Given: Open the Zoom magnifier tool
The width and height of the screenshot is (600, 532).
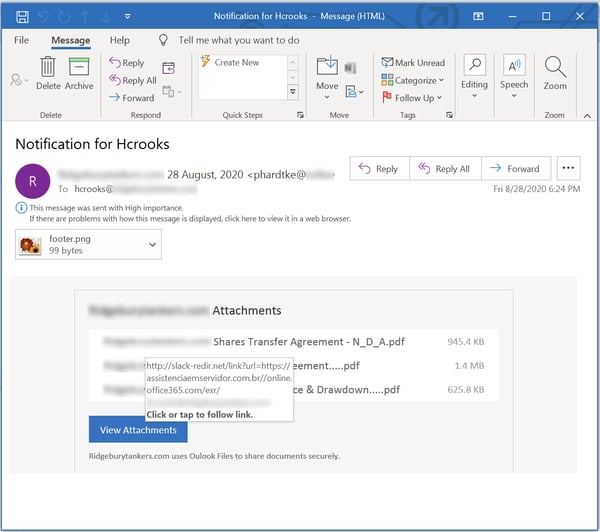Looking at the screenshot, I should click(x=555, y=72).
